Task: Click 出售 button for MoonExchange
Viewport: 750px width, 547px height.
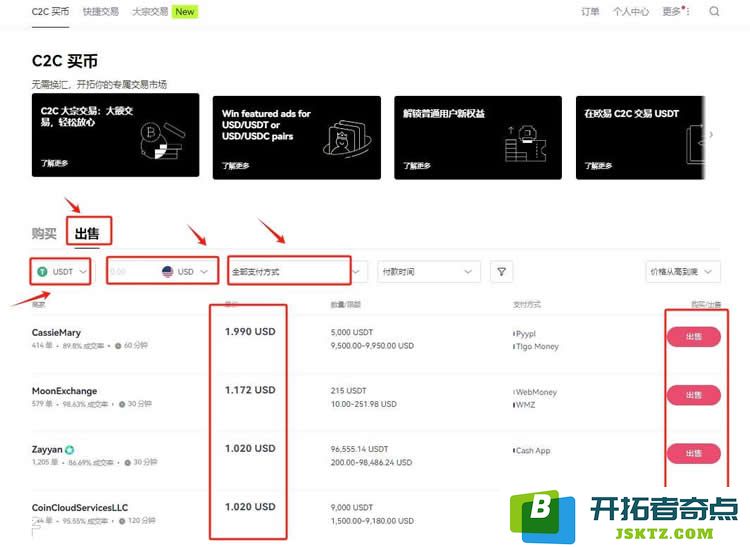Action: (x=694, y=395)
